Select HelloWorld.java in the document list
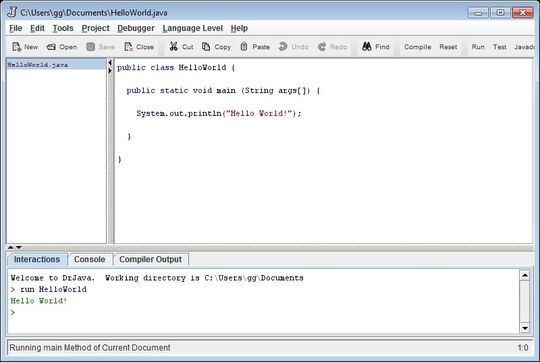 56,65
